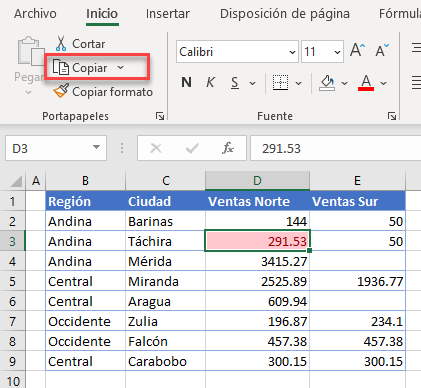
Task: Open the Copiar dropdown arrow
Action: pos(120,68)
